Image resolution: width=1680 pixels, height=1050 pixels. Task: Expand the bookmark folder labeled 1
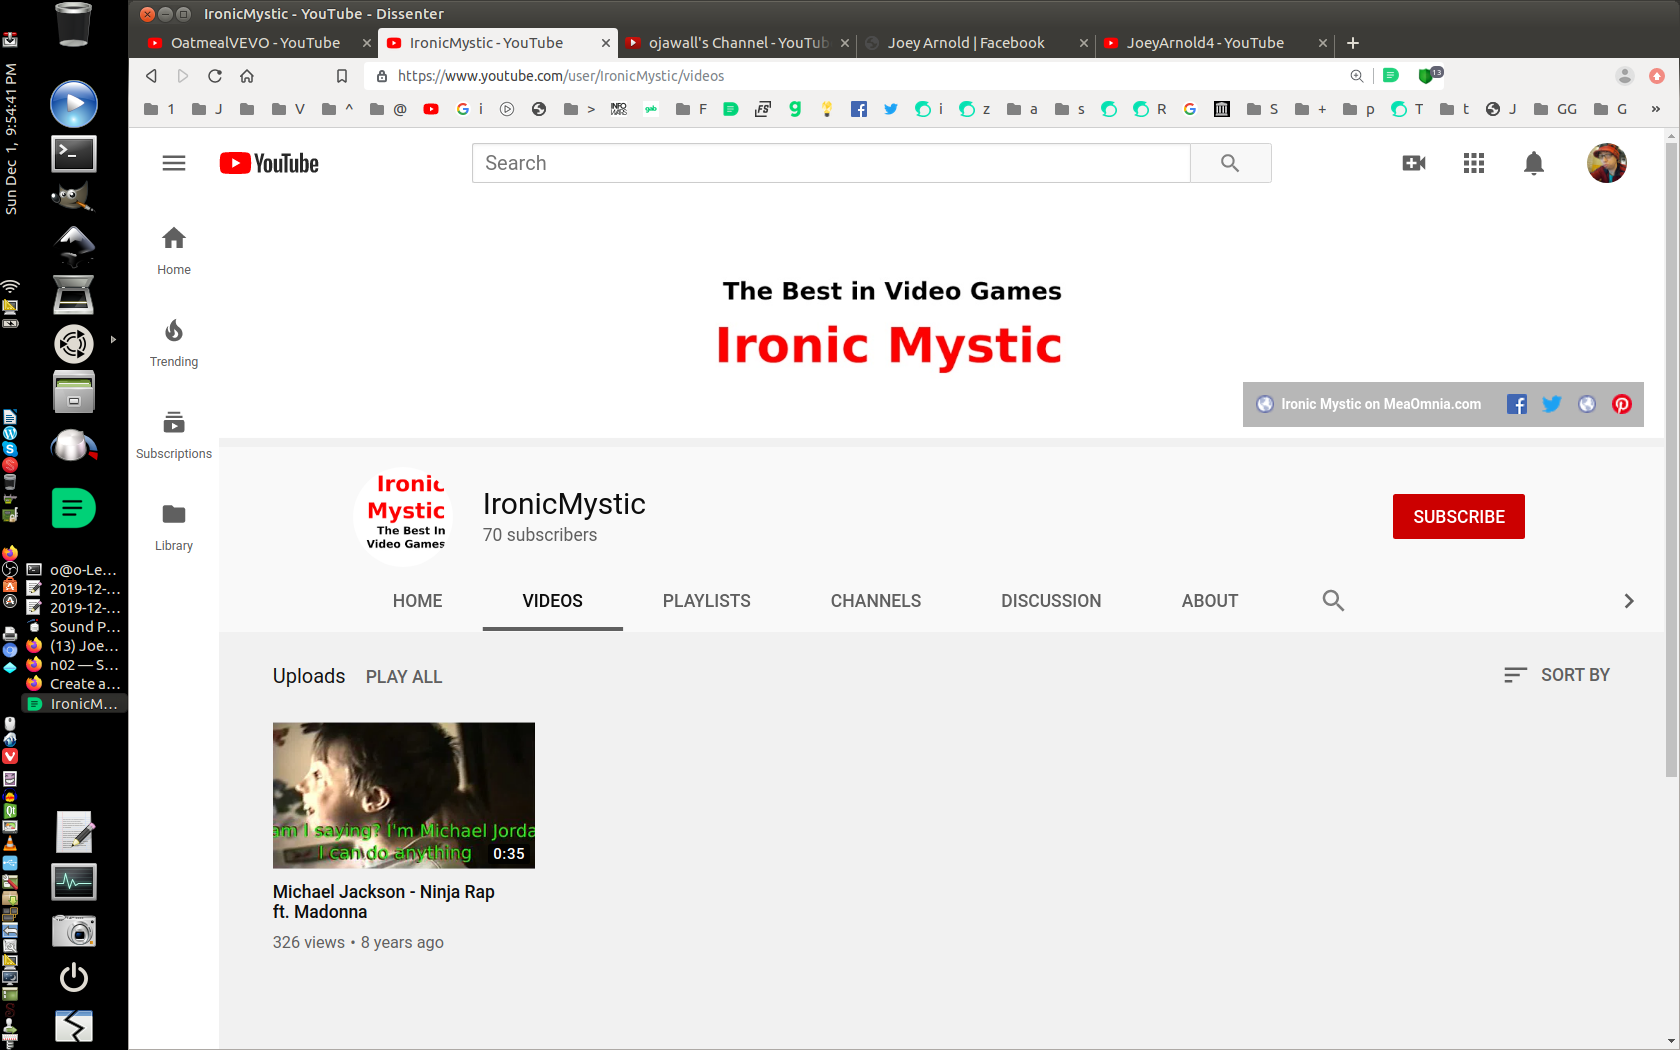tap(160, 109)
